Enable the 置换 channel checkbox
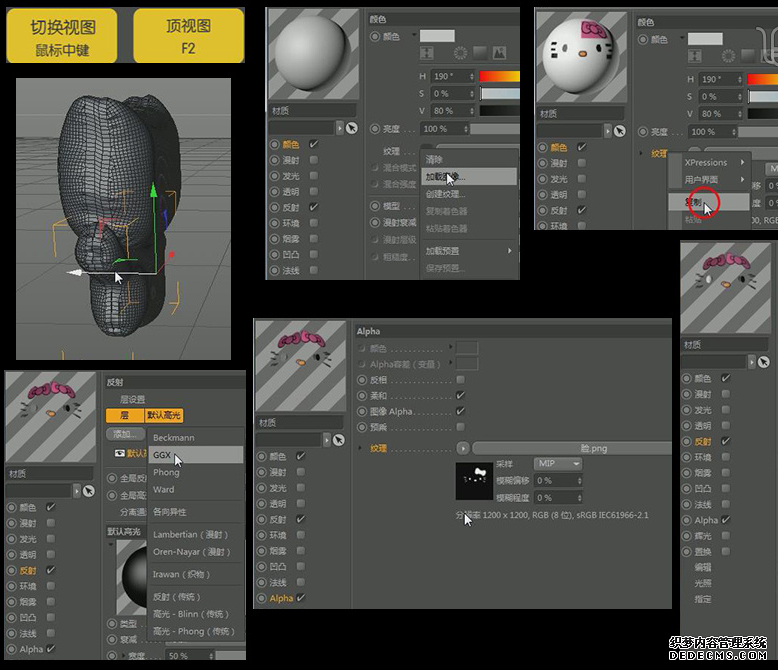 tap(725, 551)
